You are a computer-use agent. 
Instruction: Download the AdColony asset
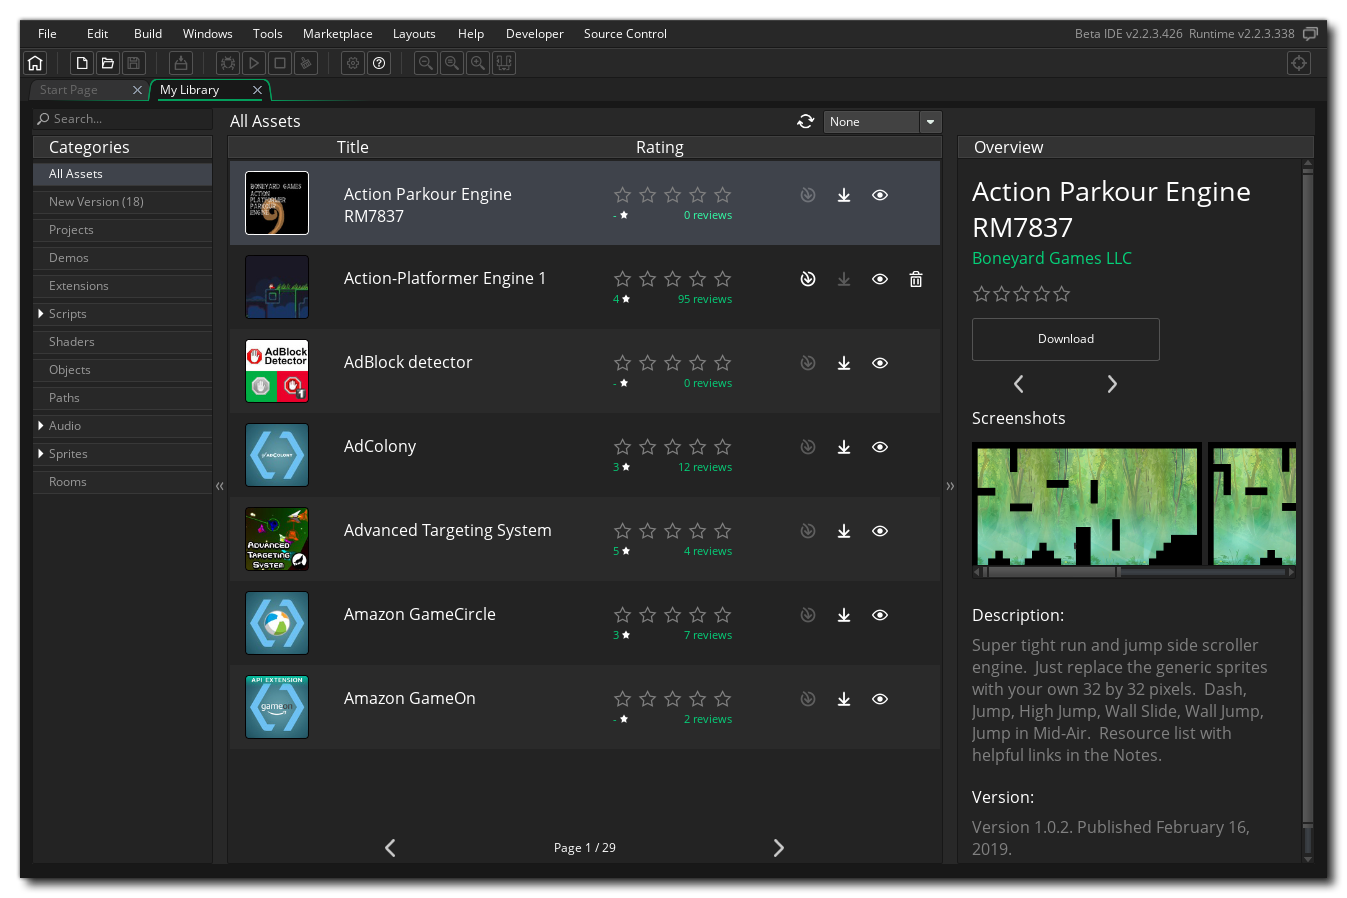pyautogui.click(x=844, y=447)
